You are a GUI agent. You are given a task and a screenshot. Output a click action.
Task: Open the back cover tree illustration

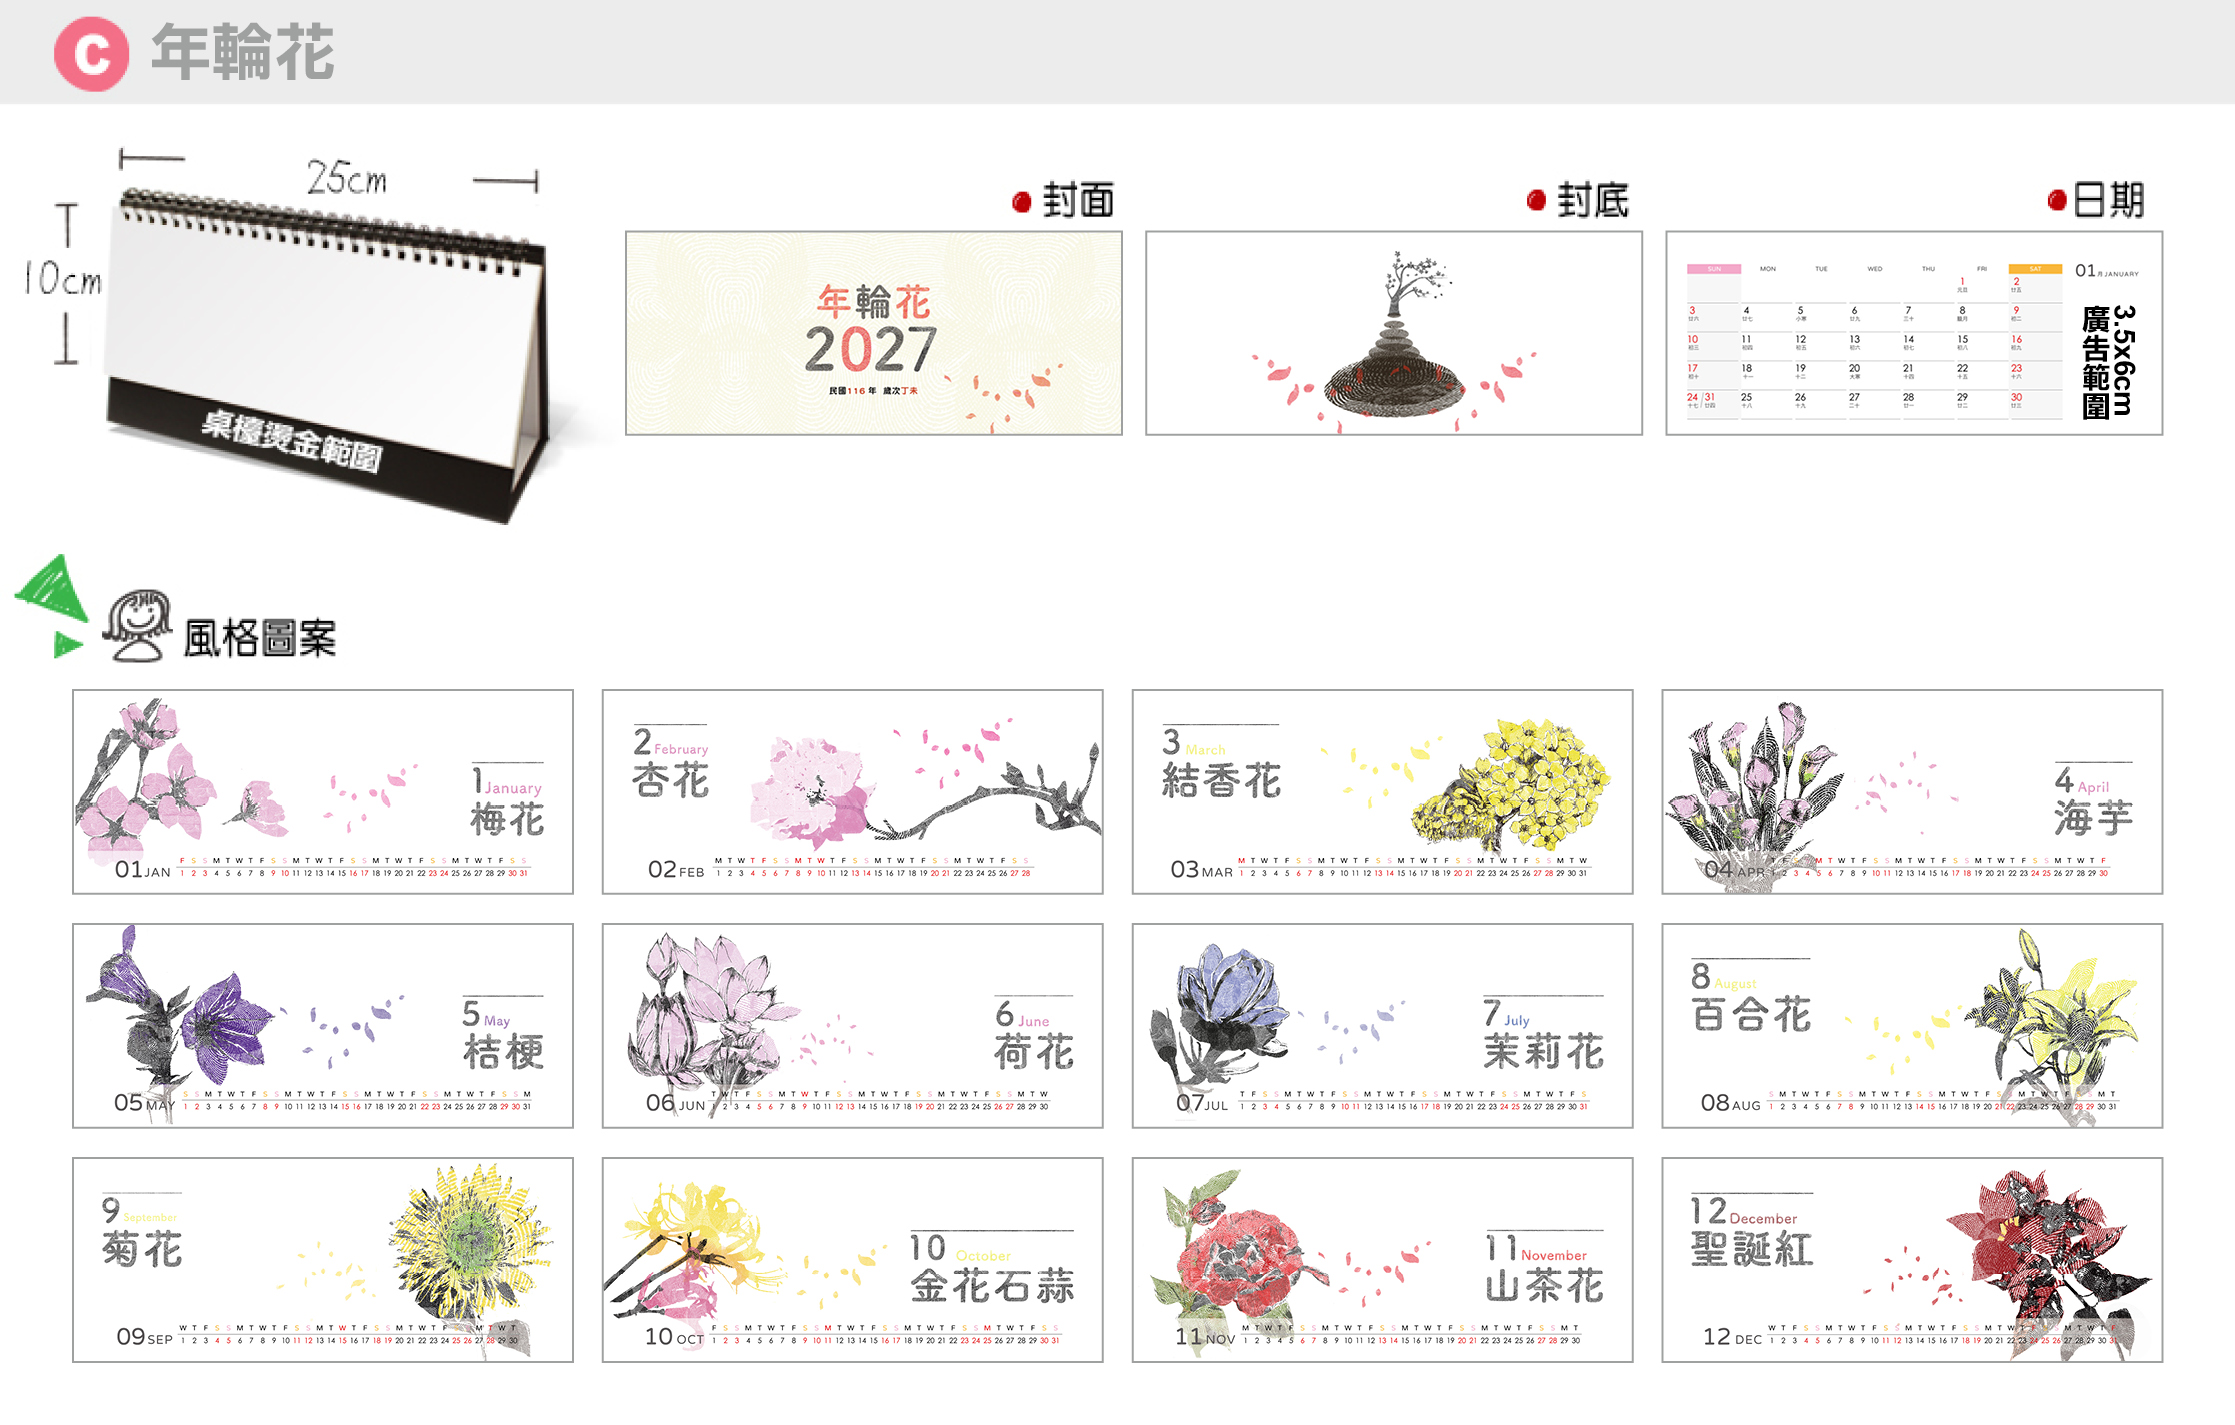(x=1394, y=333)
